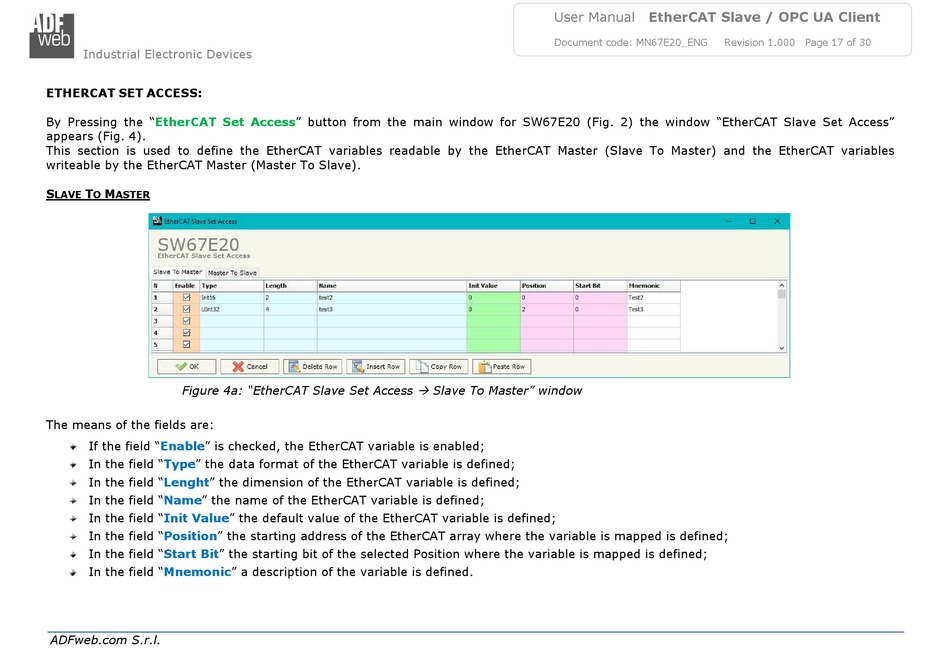The height and width of the screenshot is (659, 950).
Task: Minimize the EtherCAT Slave Set Access window
Action: coord(727,221)
